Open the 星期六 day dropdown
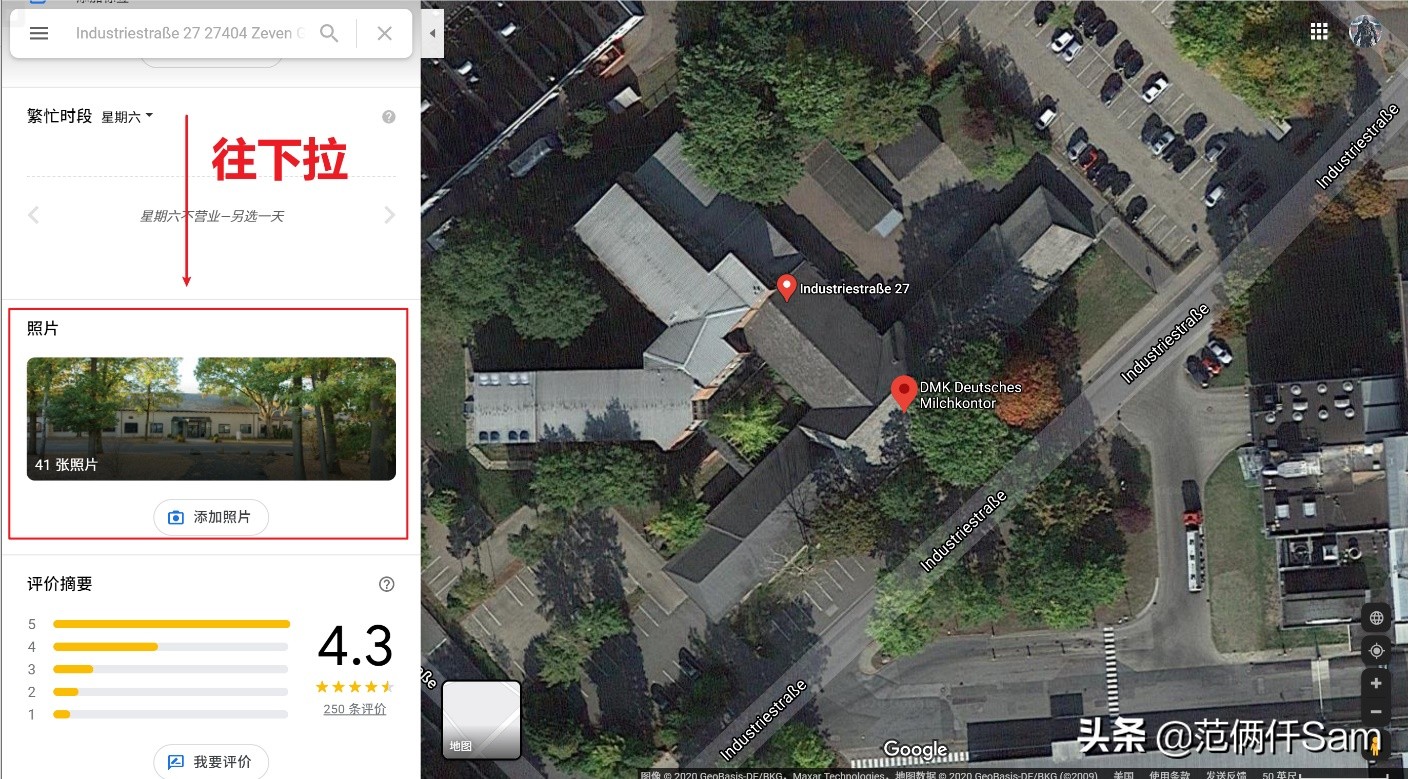This screenshot has width=1408, height=779. (x=128, y=117)
